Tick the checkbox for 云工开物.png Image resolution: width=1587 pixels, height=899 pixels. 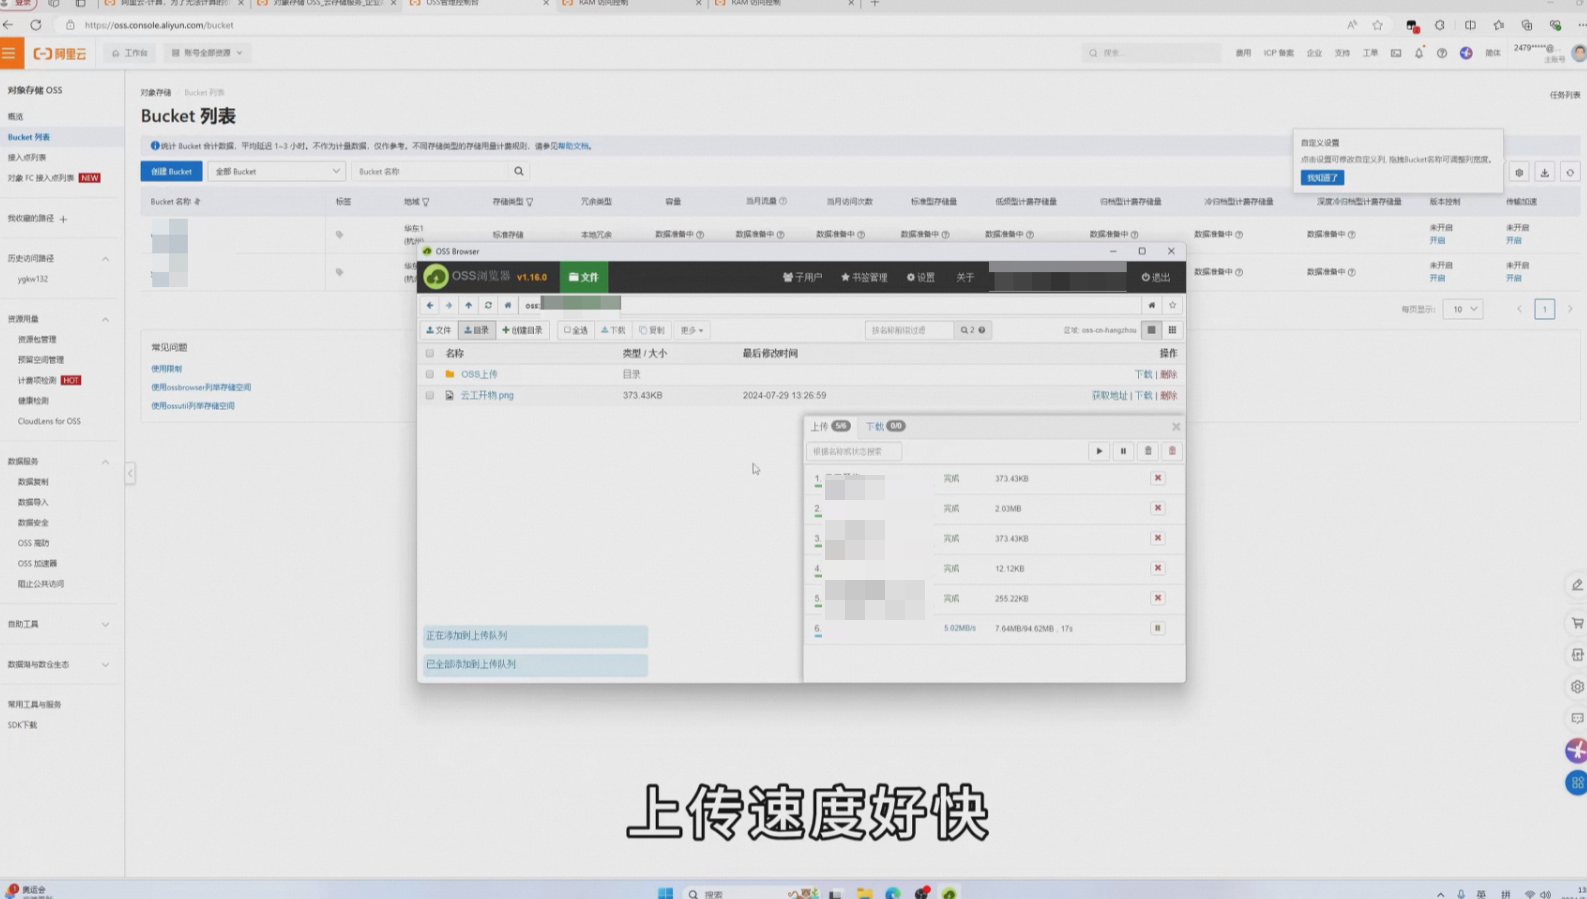430,395
